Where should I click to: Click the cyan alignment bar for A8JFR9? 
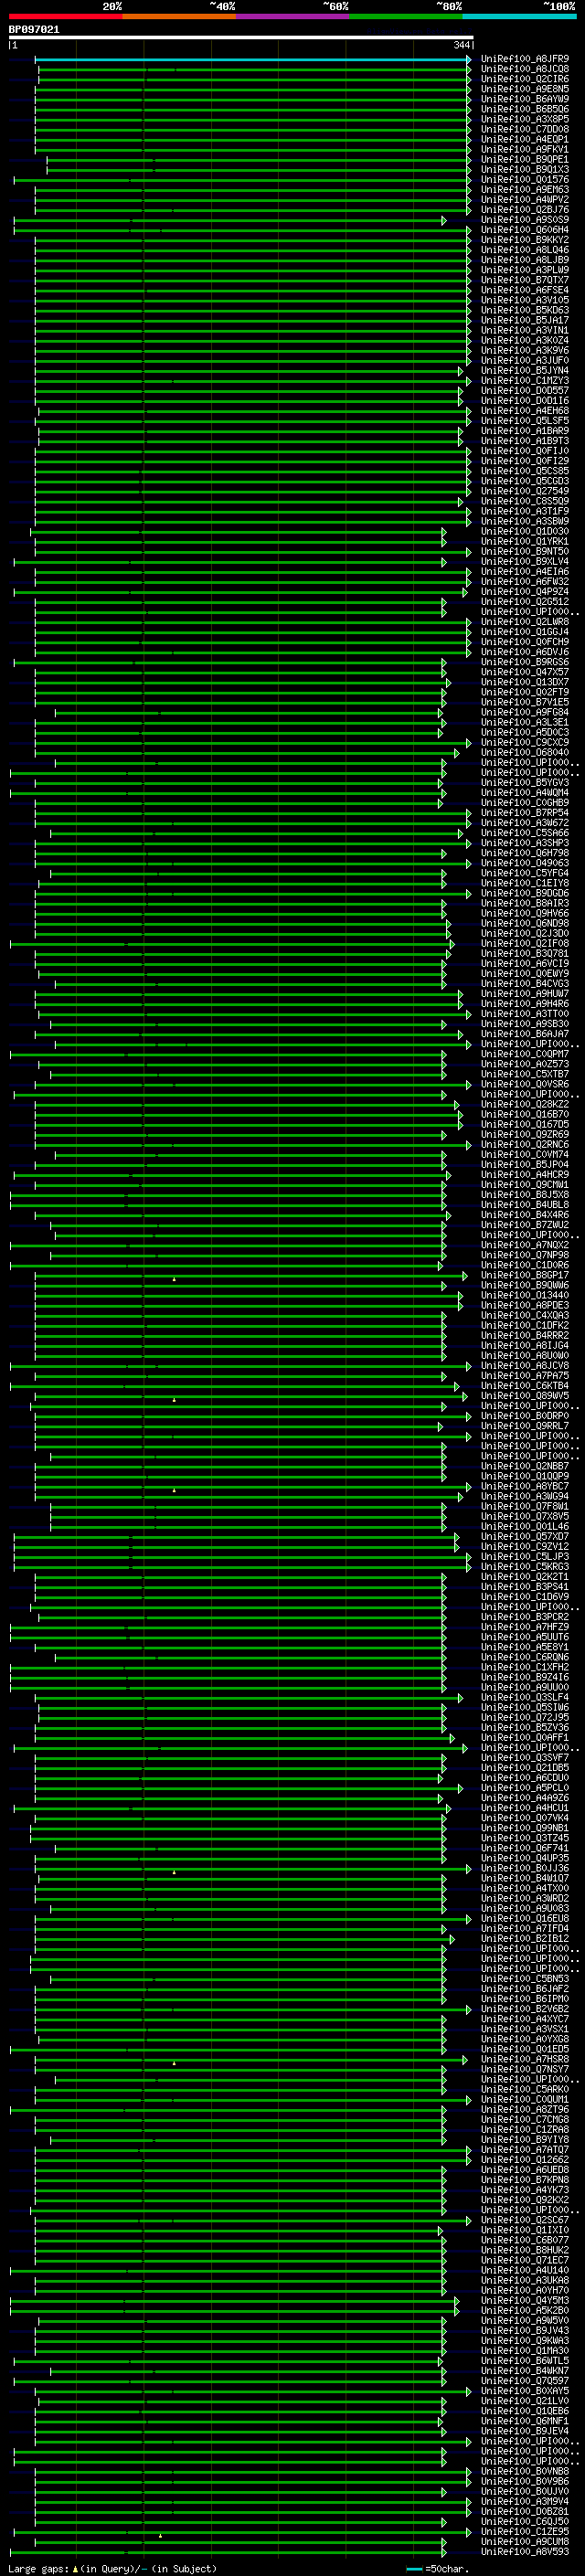(x=253, y=59)
